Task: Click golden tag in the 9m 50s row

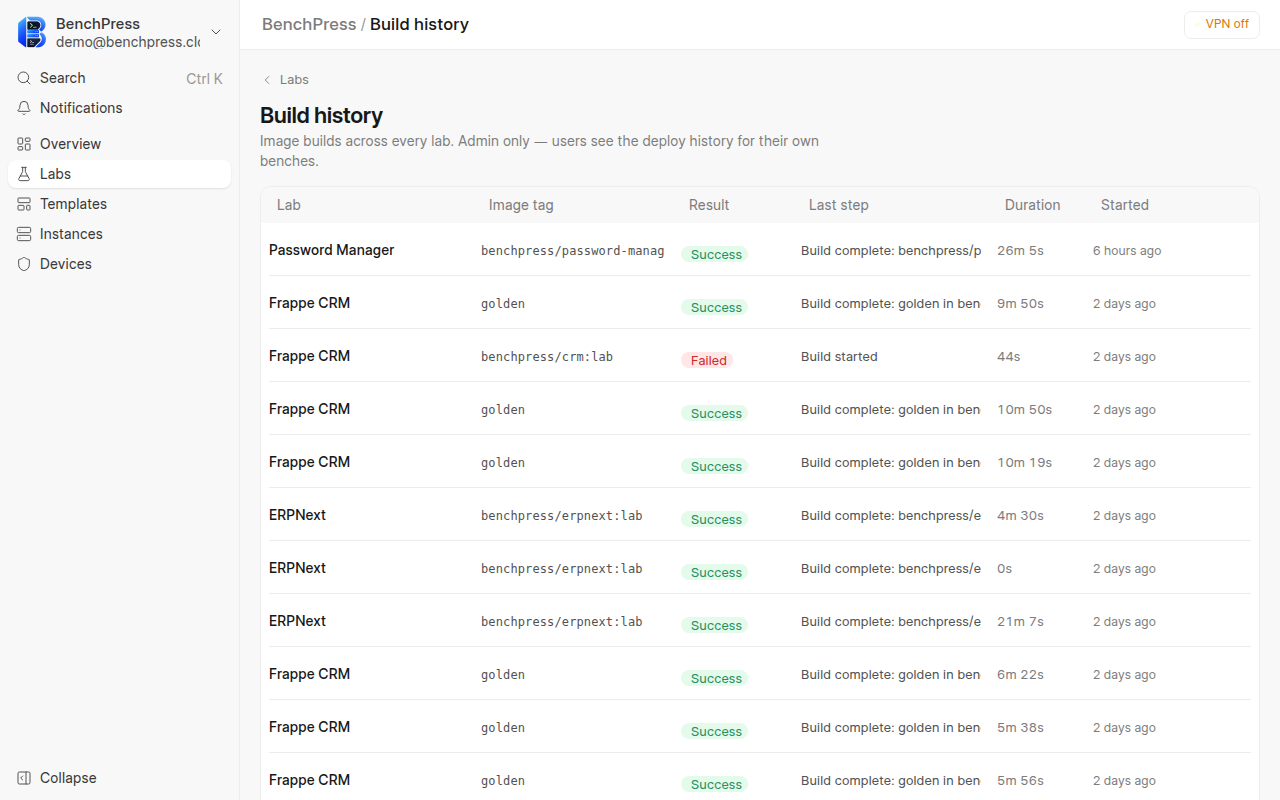Action: click(503, 304)
